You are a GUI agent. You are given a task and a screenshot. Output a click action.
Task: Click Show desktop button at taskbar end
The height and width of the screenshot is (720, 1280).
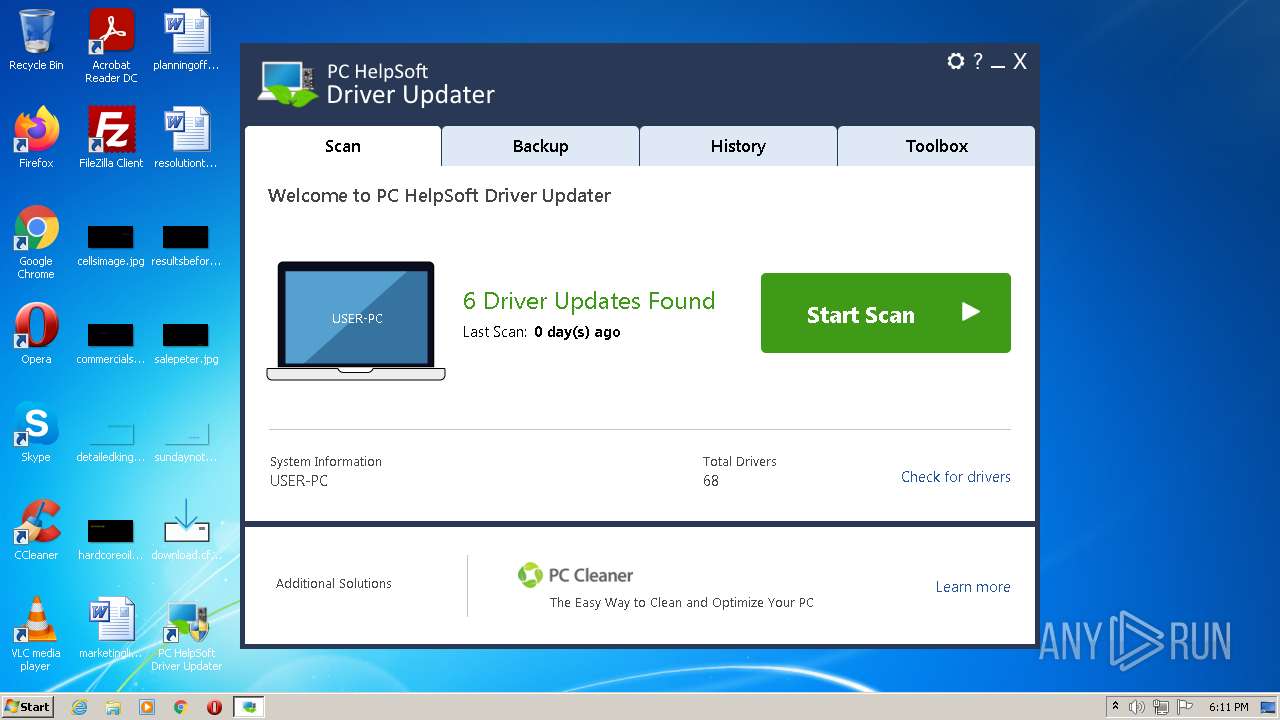(1270, 707)
